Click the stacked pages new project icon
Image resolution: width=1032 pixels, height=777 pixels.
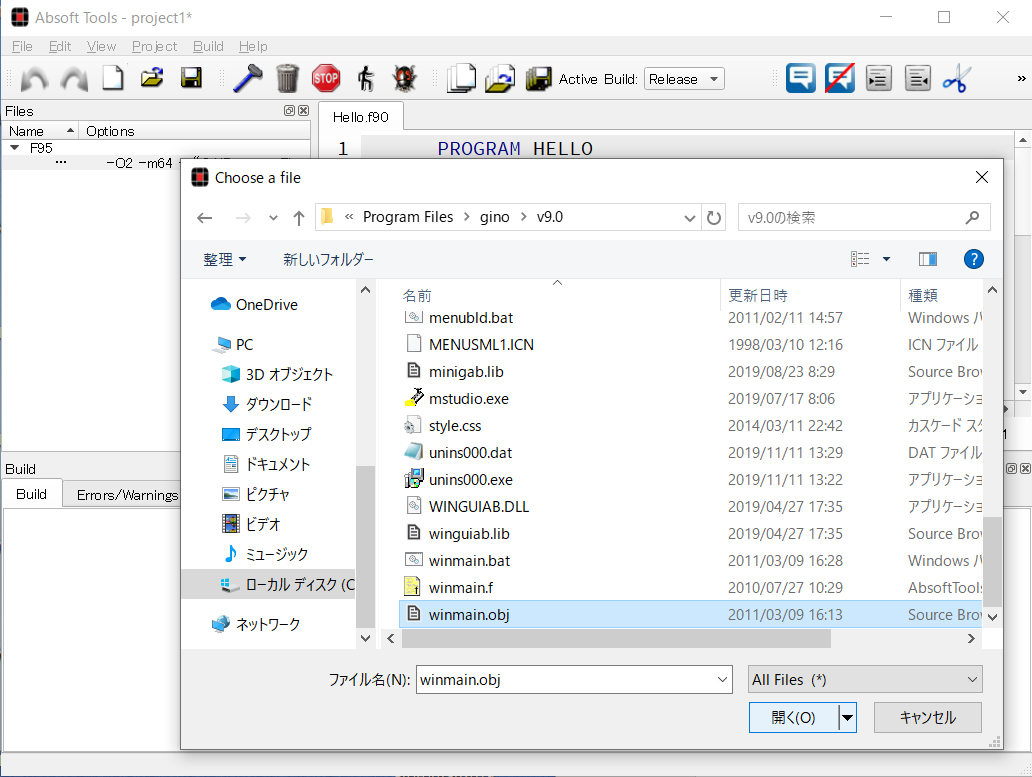click(461, 78)
